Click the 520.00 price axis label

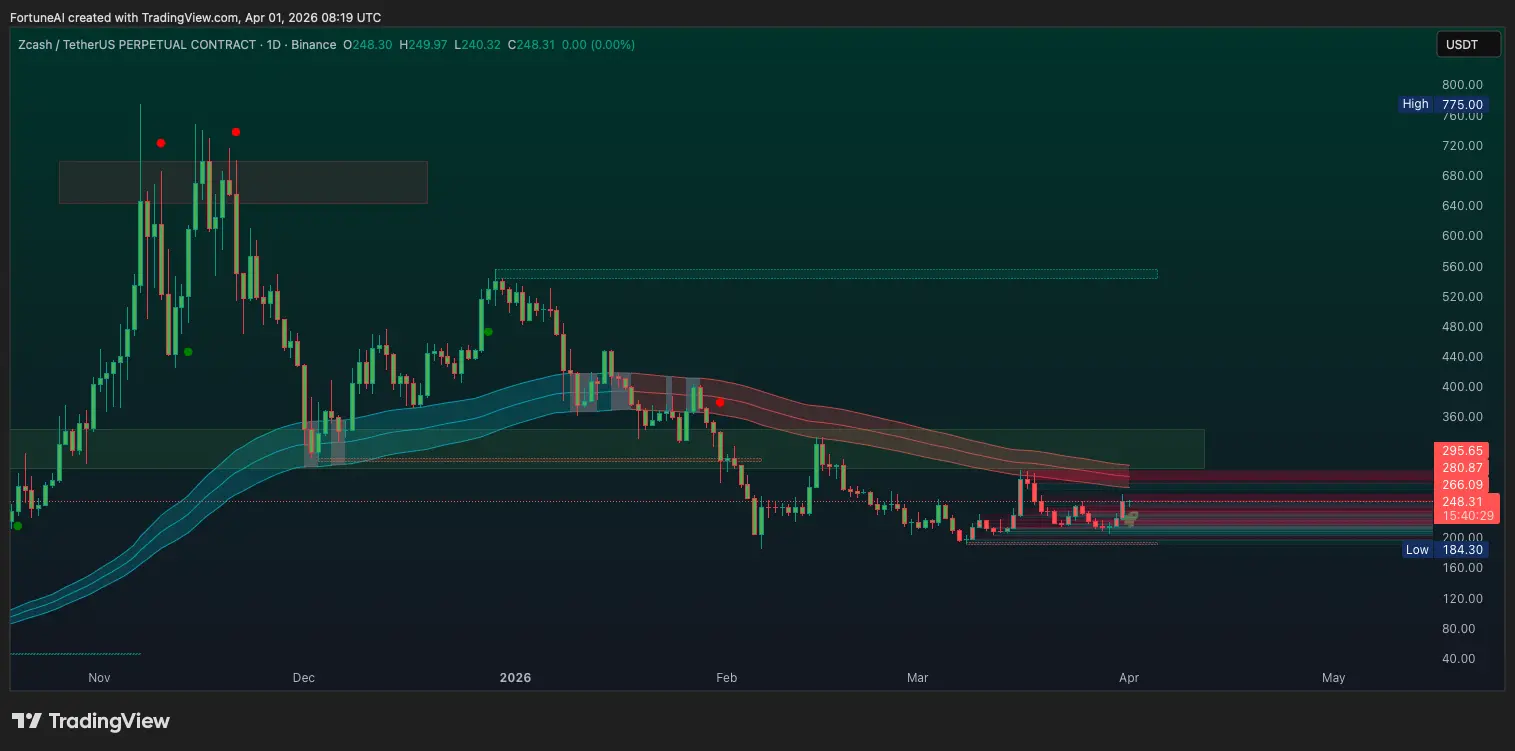[x=1462, y=297]
